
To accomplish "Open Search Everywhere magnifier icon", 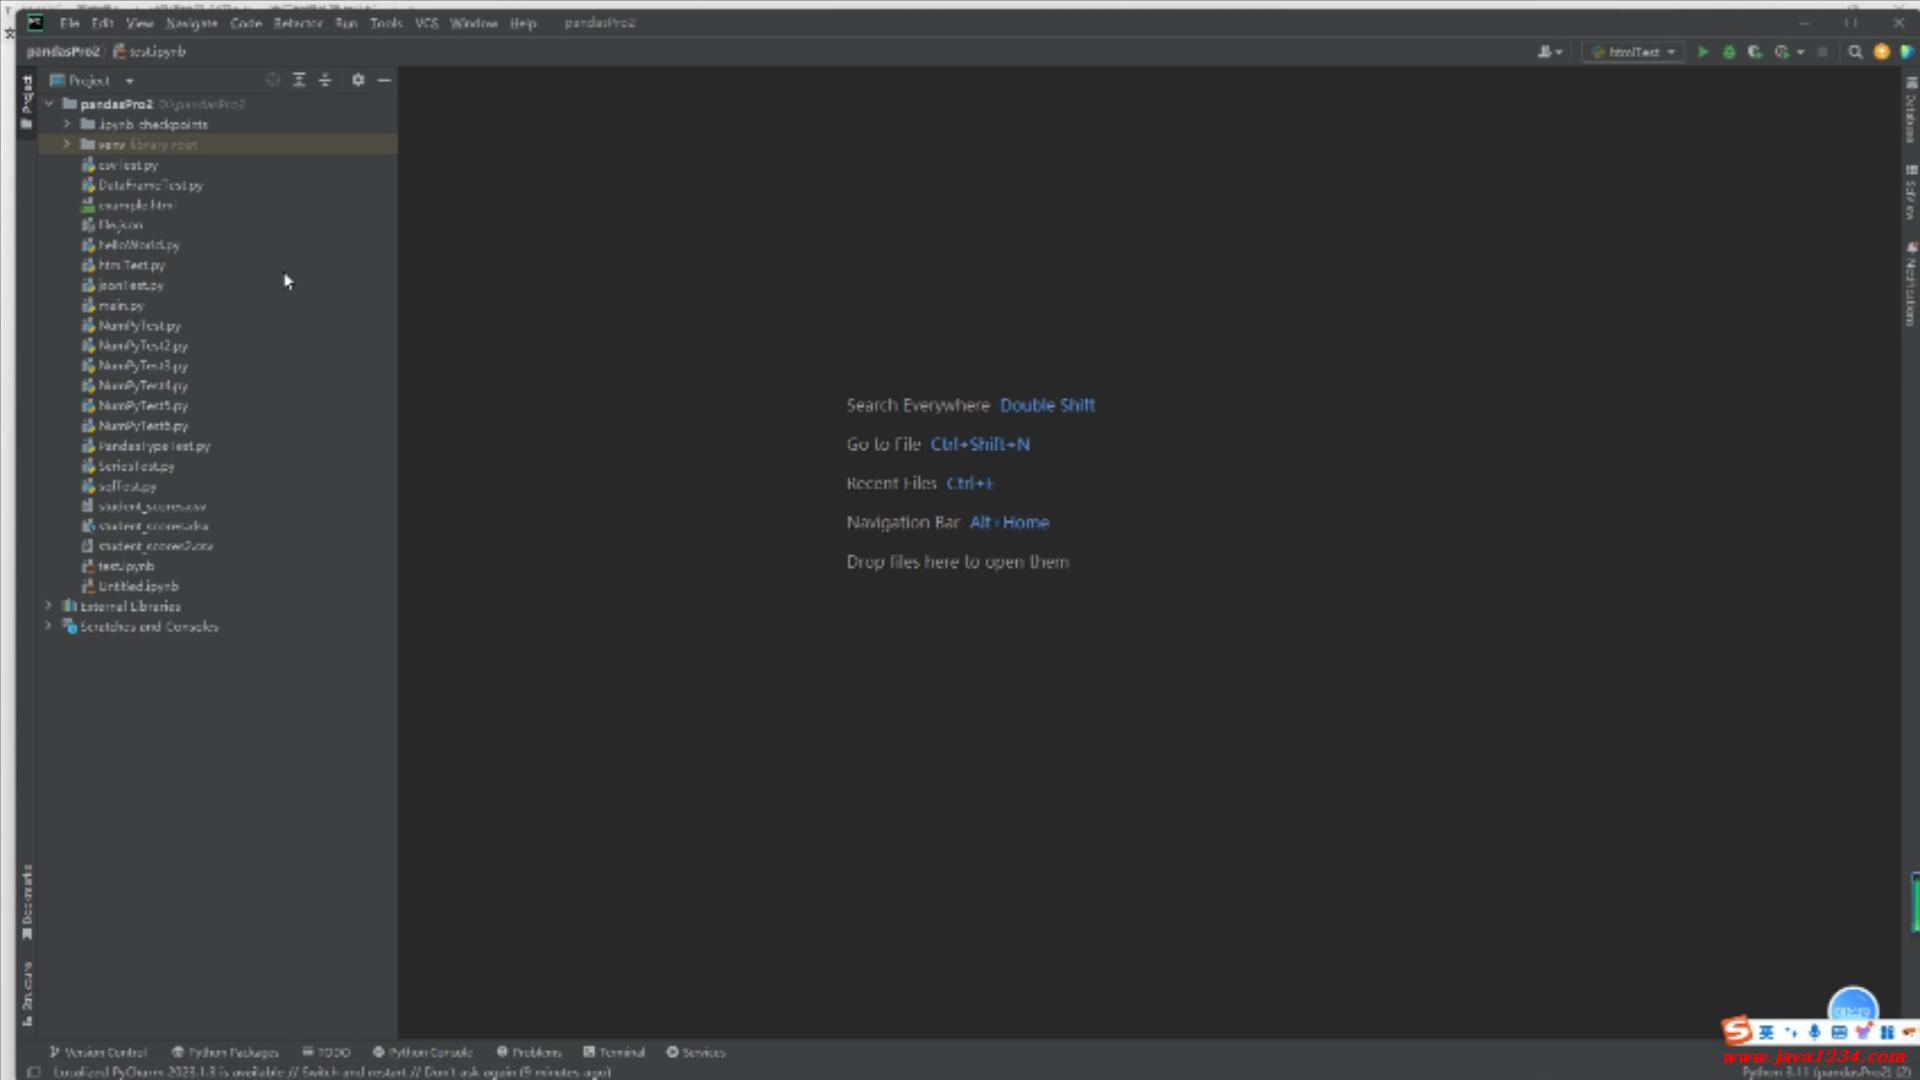I will pos(1855,52).
